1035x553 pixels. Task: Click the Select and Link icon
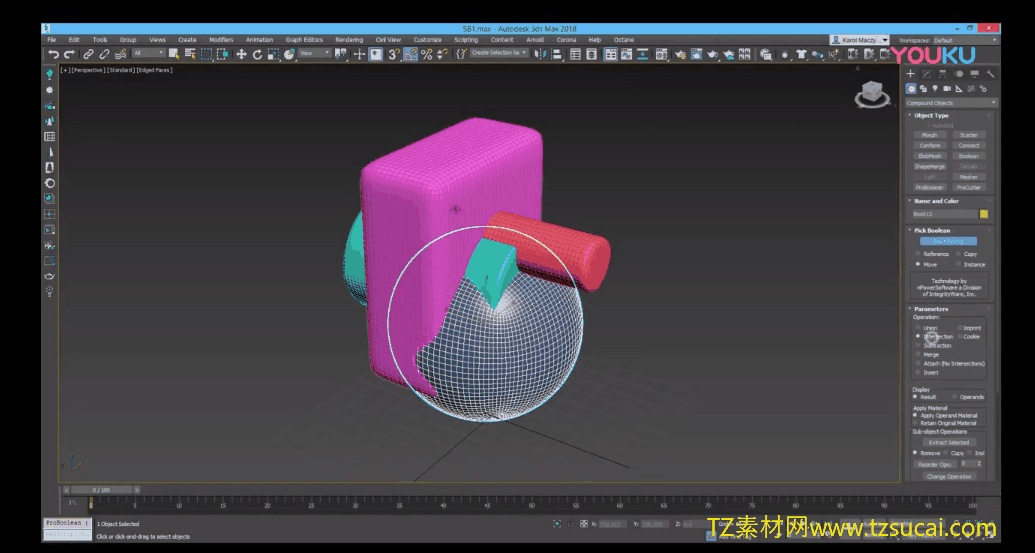click(x=89, y=54)
